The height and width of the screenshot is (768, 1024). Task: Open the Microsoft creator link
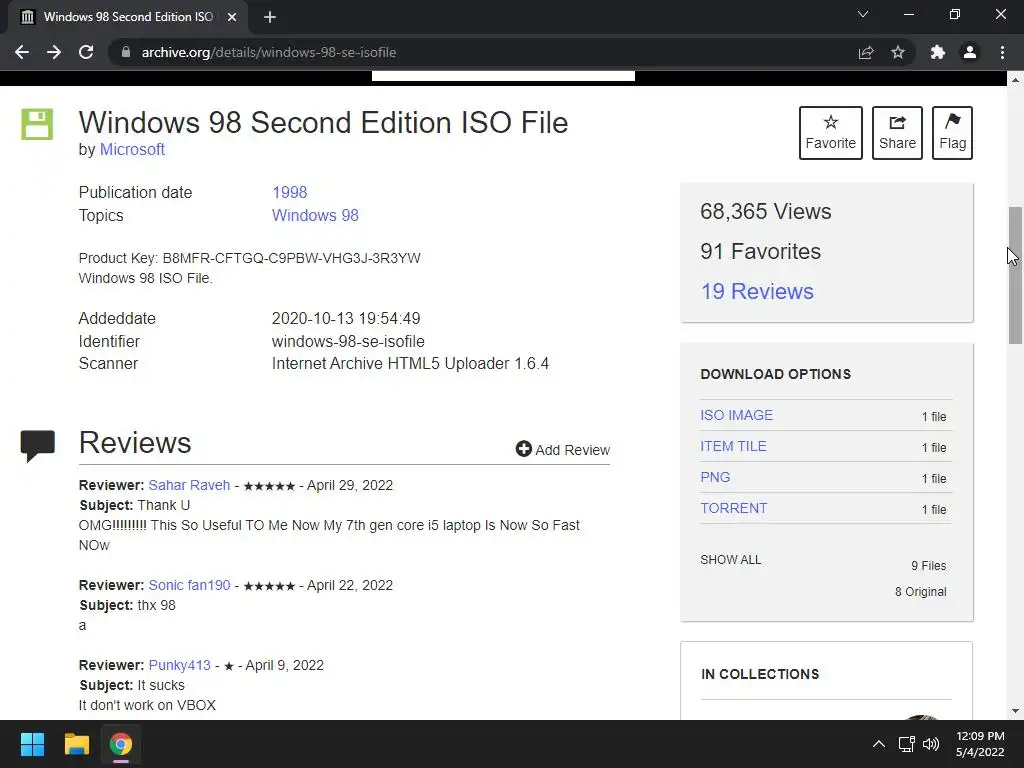(x=132, y=150)
